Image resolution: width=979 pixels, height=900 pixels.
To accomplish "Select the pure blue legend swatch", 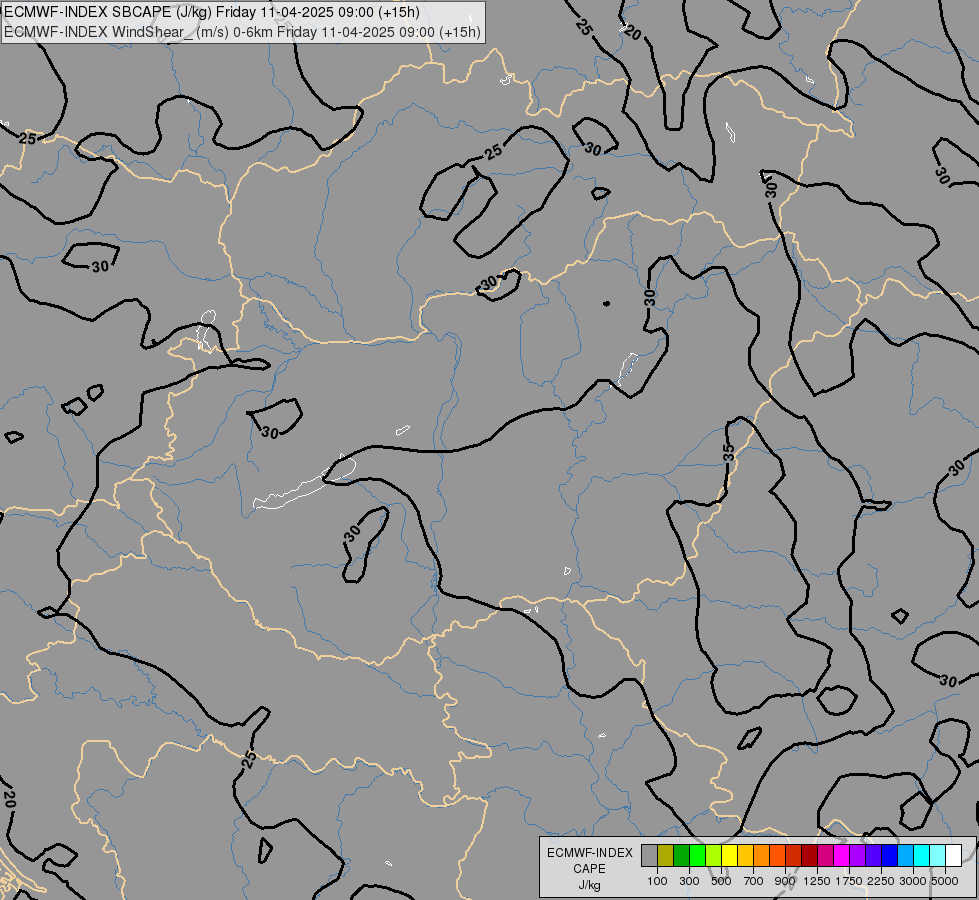I will click(x=890, y=856).
